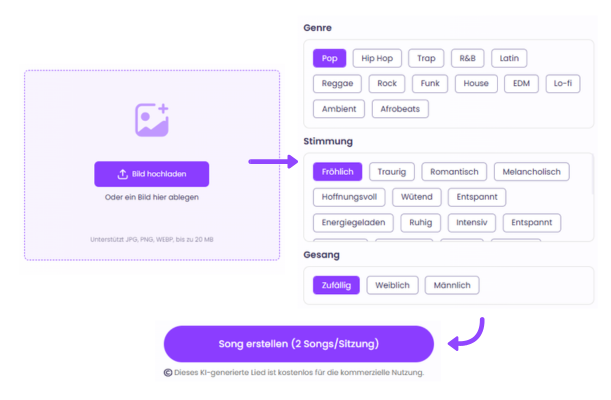
Task: Choose the EDM genre chip
Action: (x=520, y=84)
